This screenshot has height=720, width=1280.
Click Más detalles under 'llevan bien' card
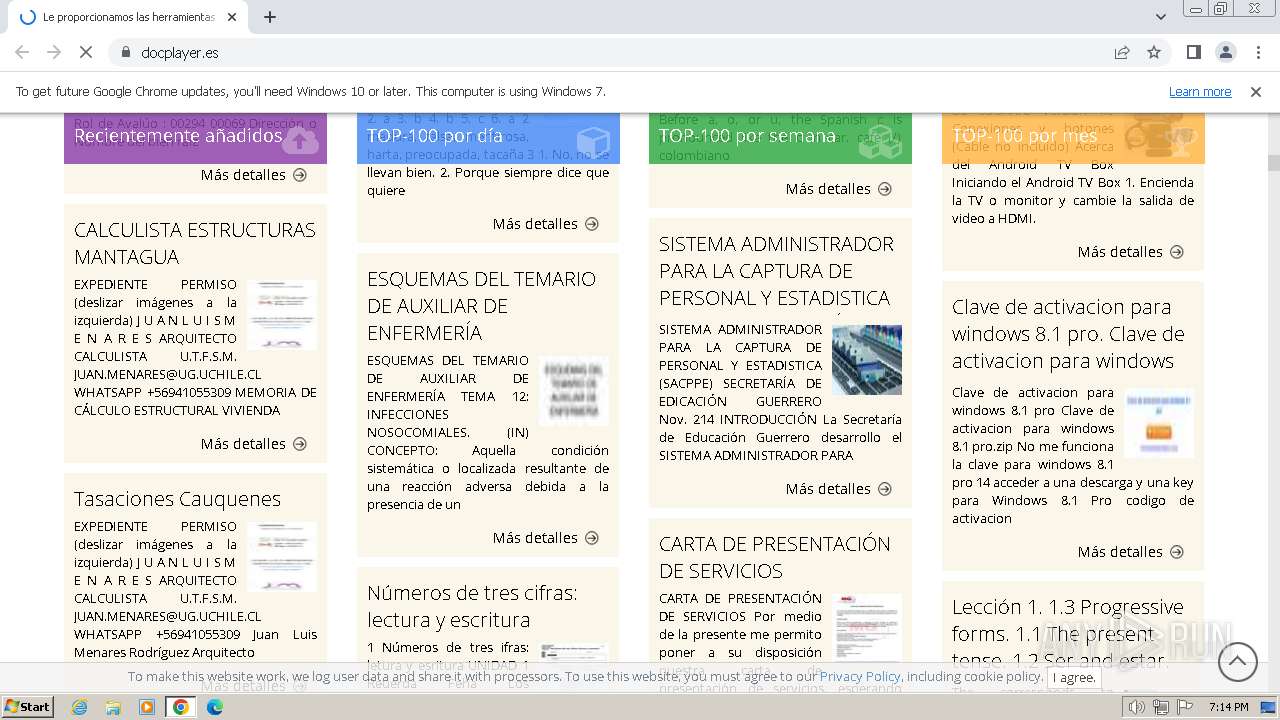546,224
